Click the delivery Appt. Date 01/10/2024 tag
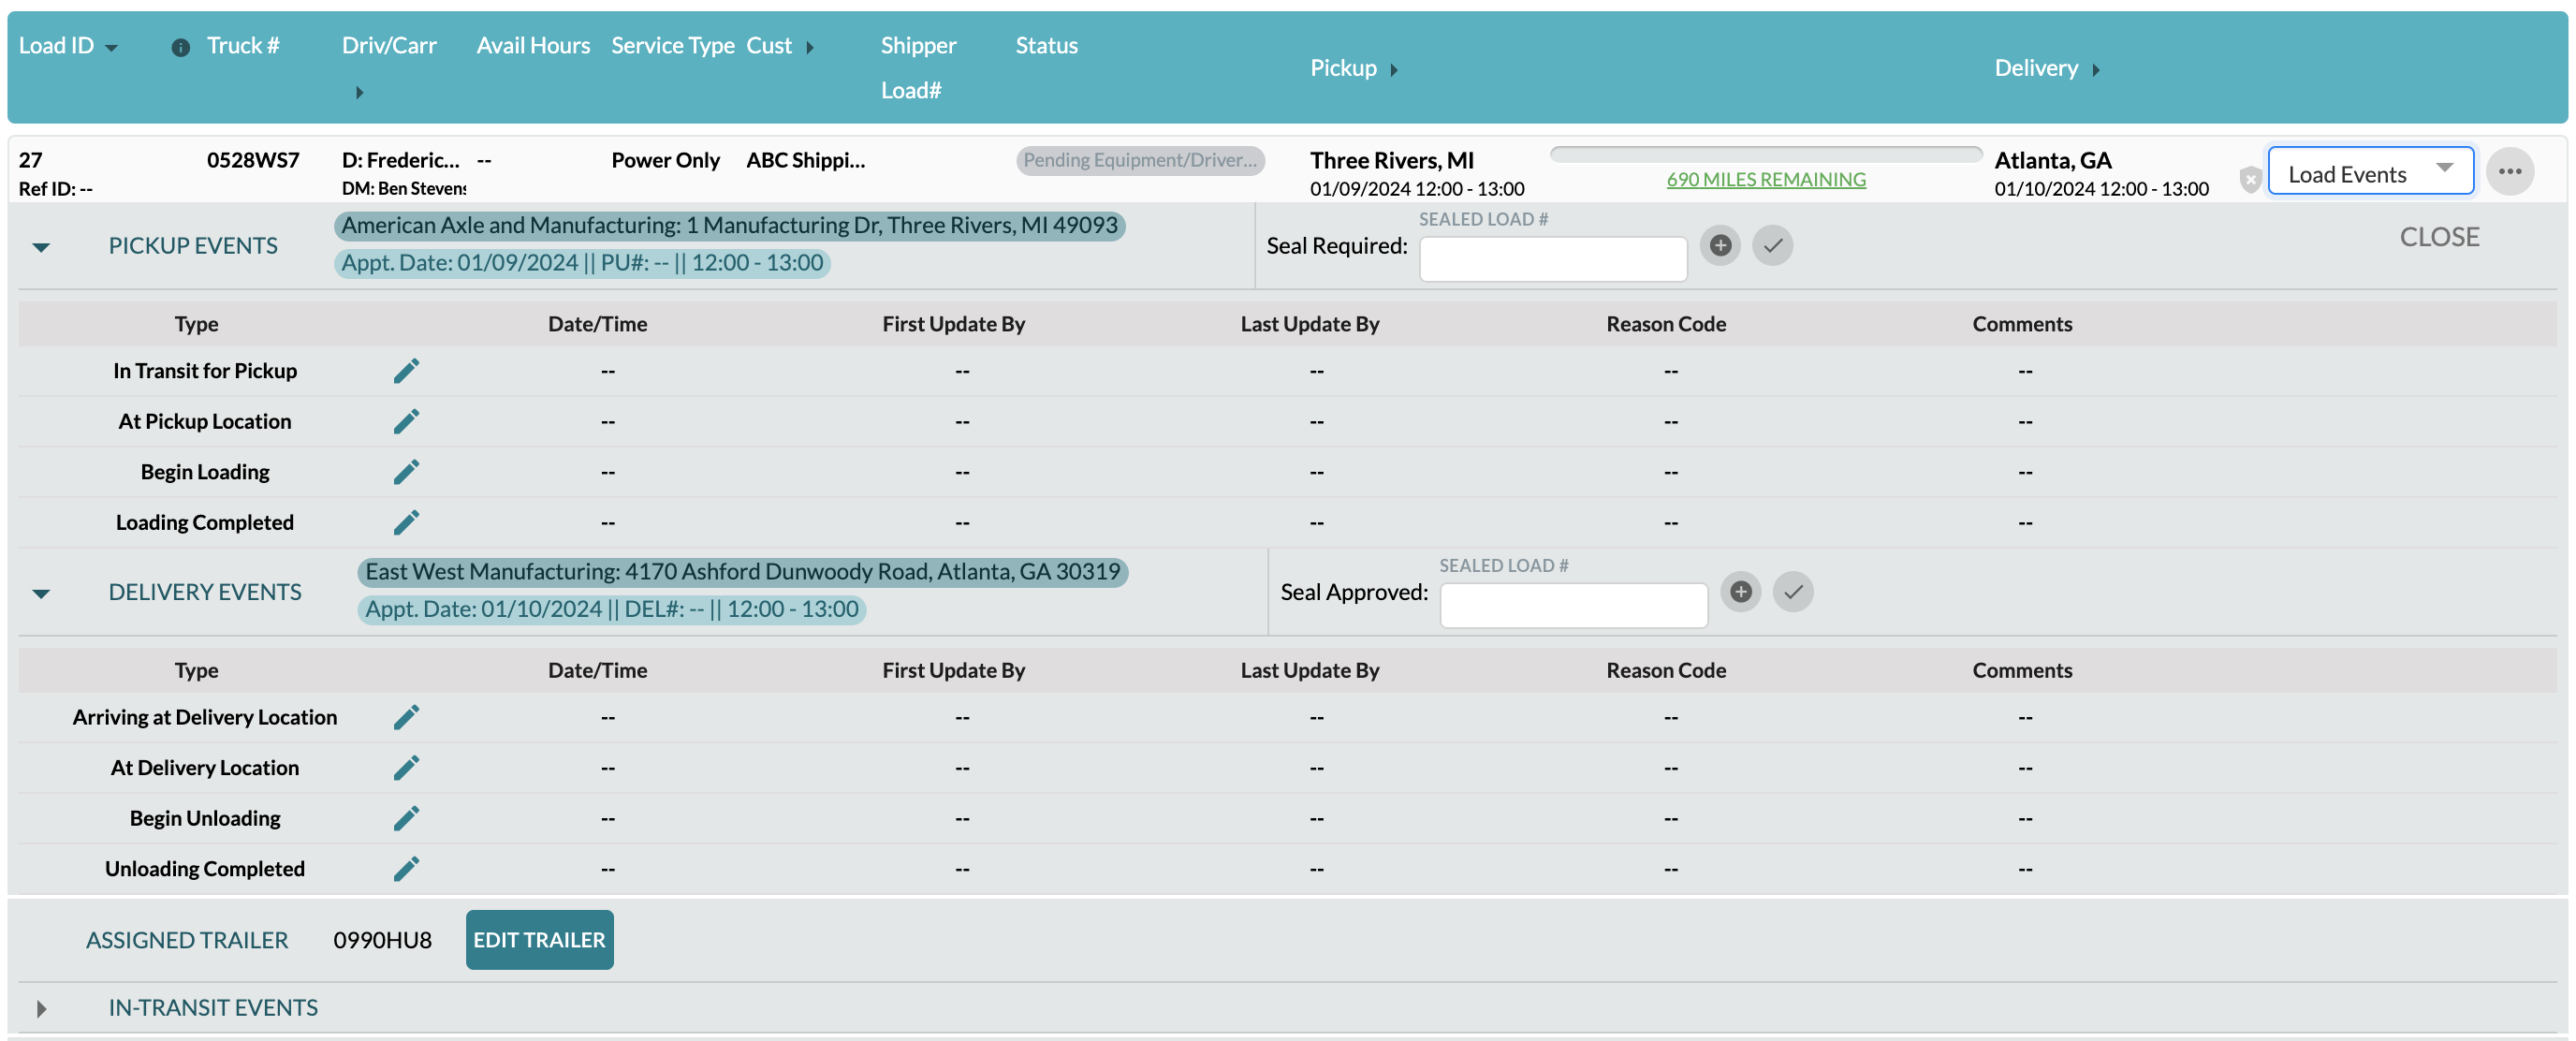The width and height of the screenshot is (2576, 1041). (612, 609)
